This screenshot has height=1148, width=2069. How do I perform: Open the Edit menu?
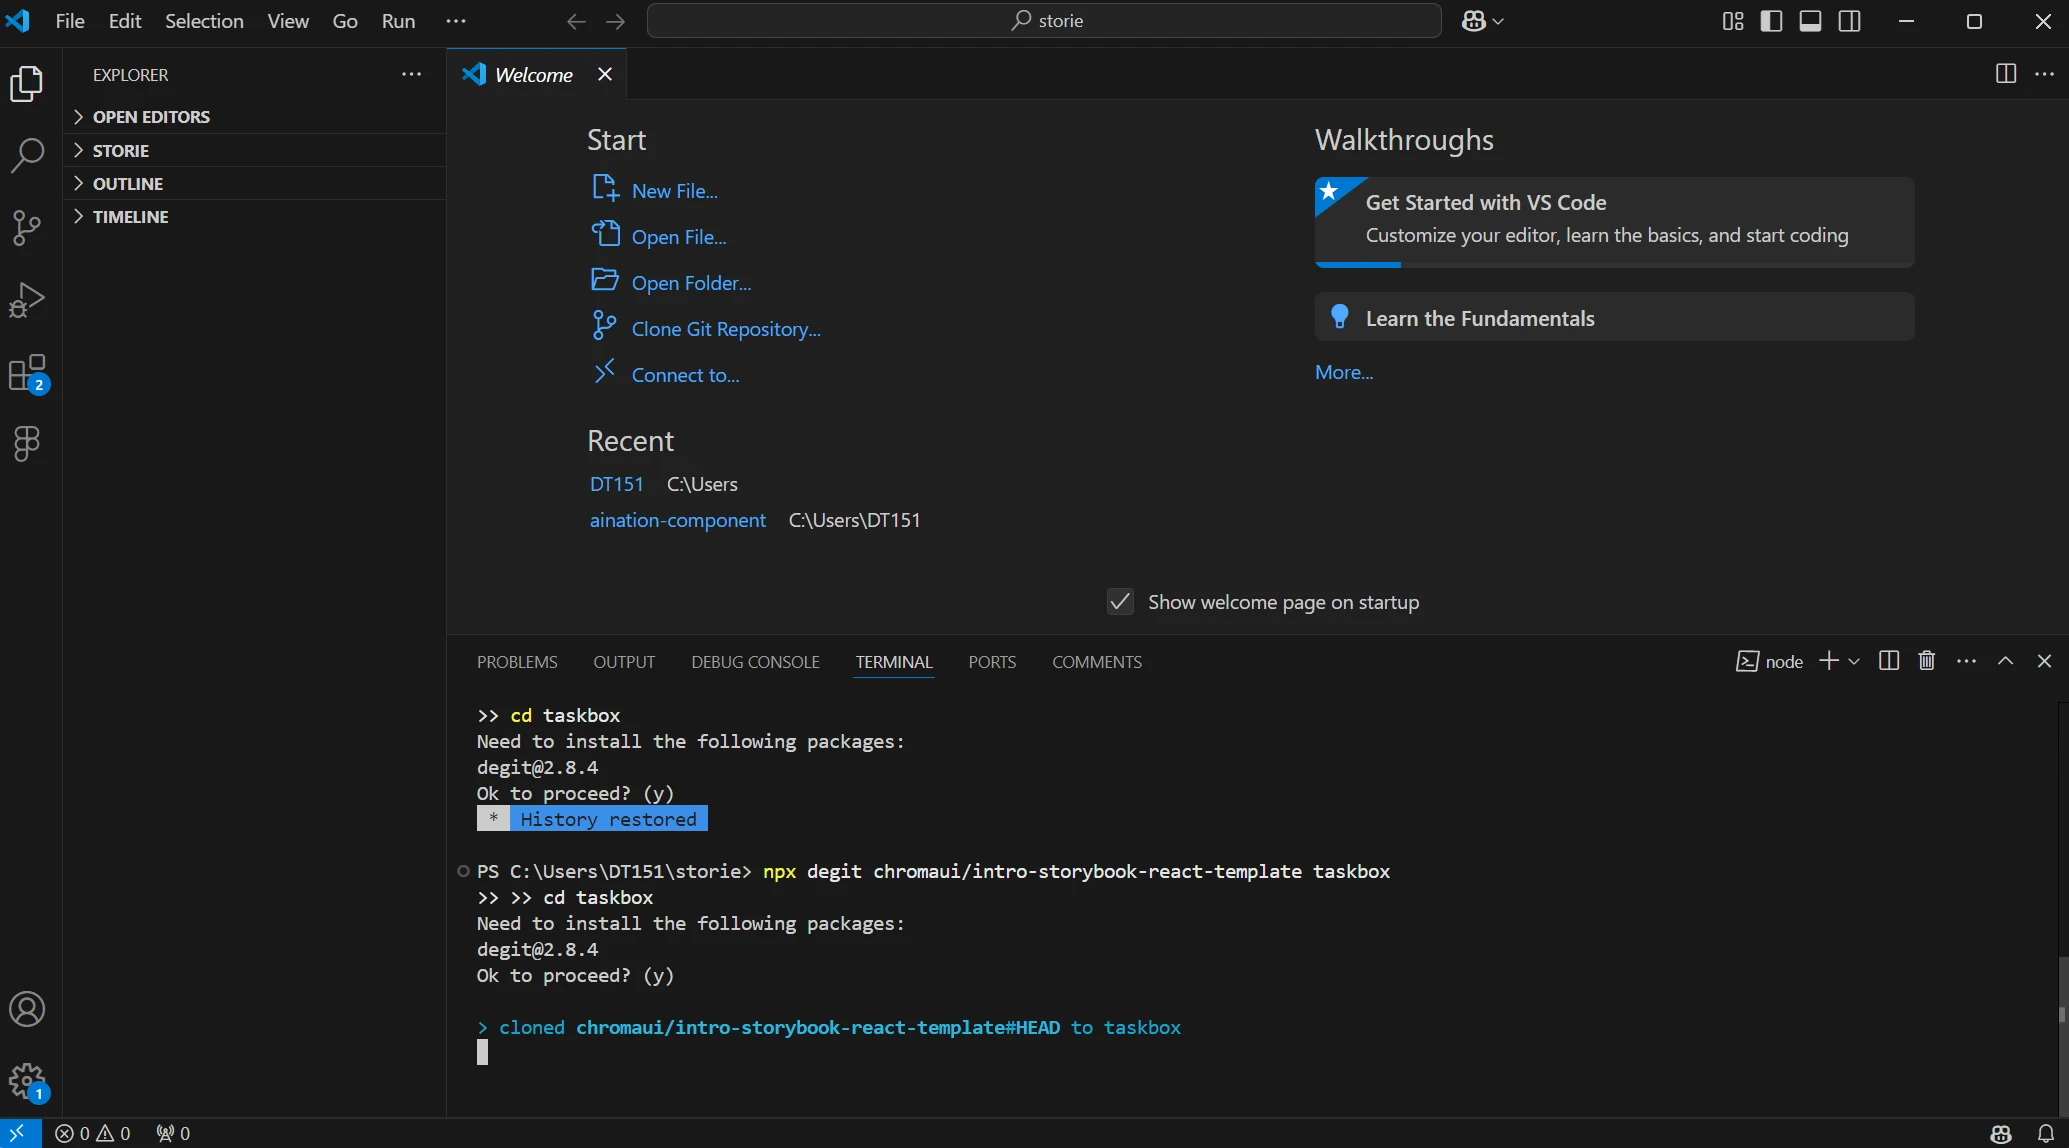(125, 21)
